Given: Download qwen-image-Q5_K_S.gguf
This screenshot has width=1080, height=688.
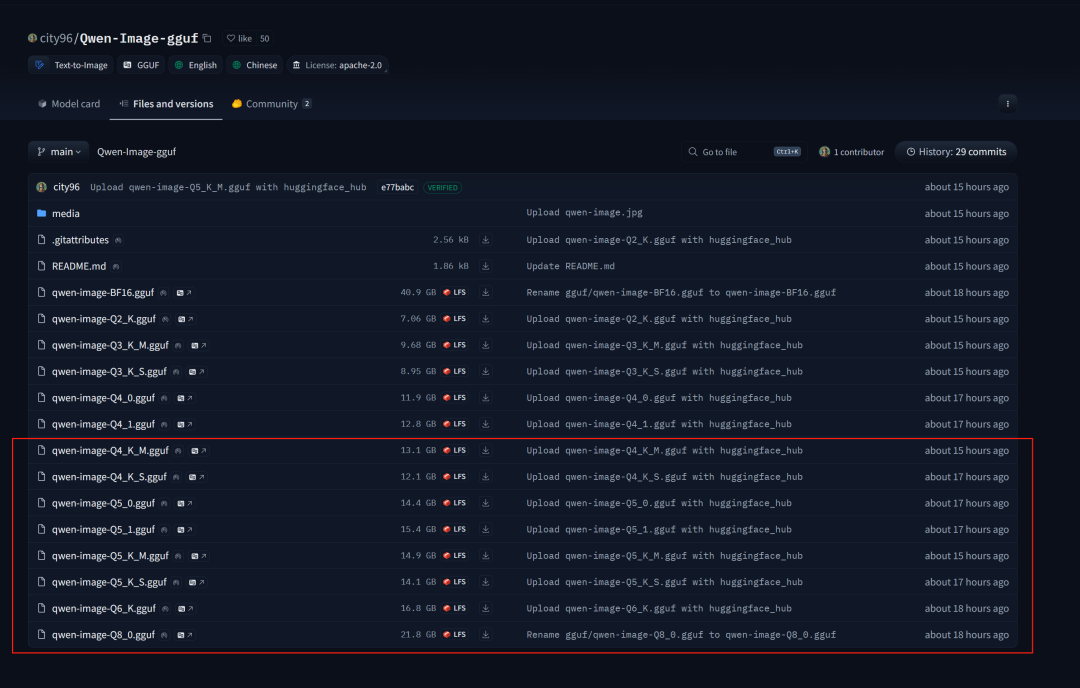Looking at the screenshot, I should tap(486, 582).
